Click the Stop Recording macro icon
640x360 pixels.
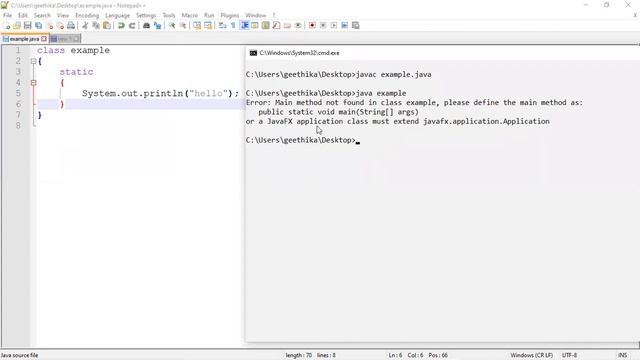pos(323,25)
